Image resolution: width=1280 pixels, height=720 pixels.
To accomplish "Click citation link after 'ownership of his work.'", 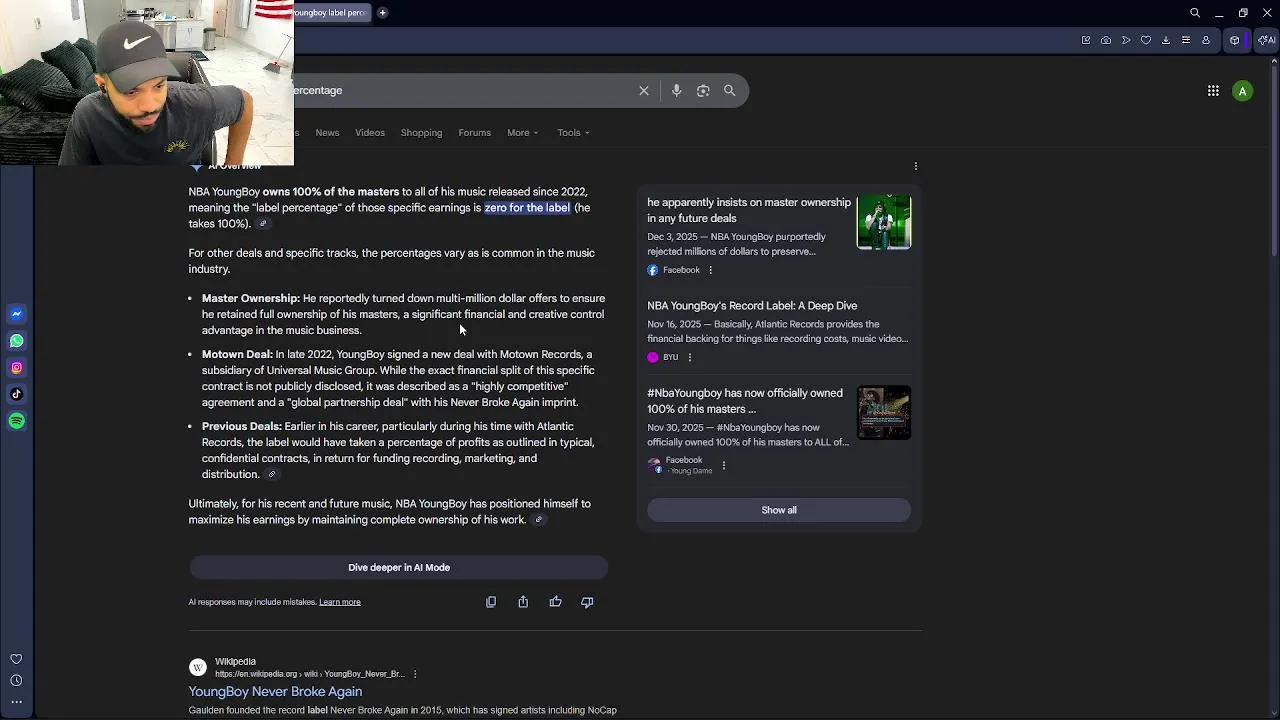I will click(x=538, y=520).
